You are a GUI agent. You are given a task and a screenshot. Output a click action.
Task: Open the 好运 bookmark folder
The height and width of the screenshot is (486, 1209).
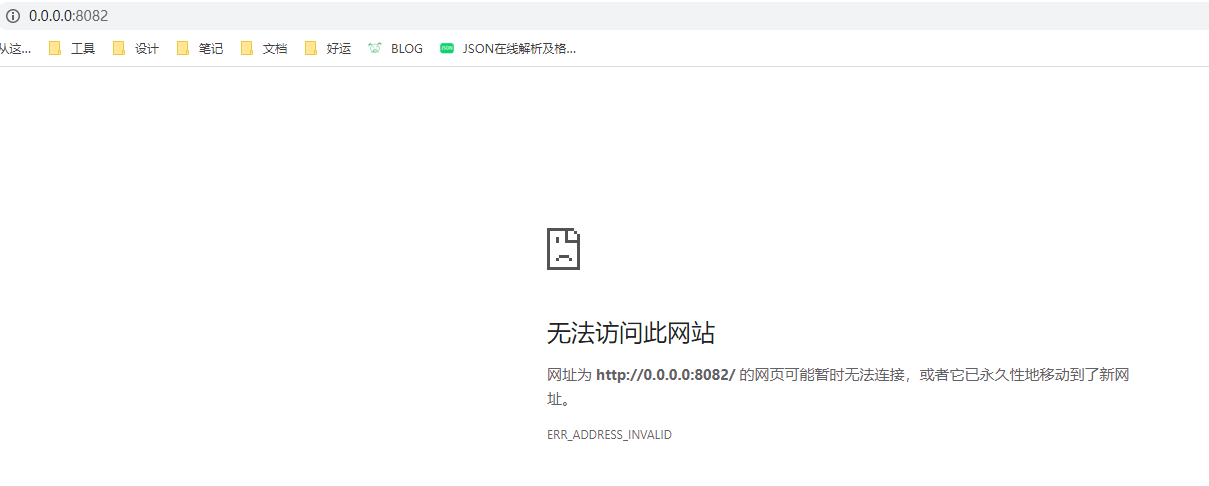click(x=328, y=48)
